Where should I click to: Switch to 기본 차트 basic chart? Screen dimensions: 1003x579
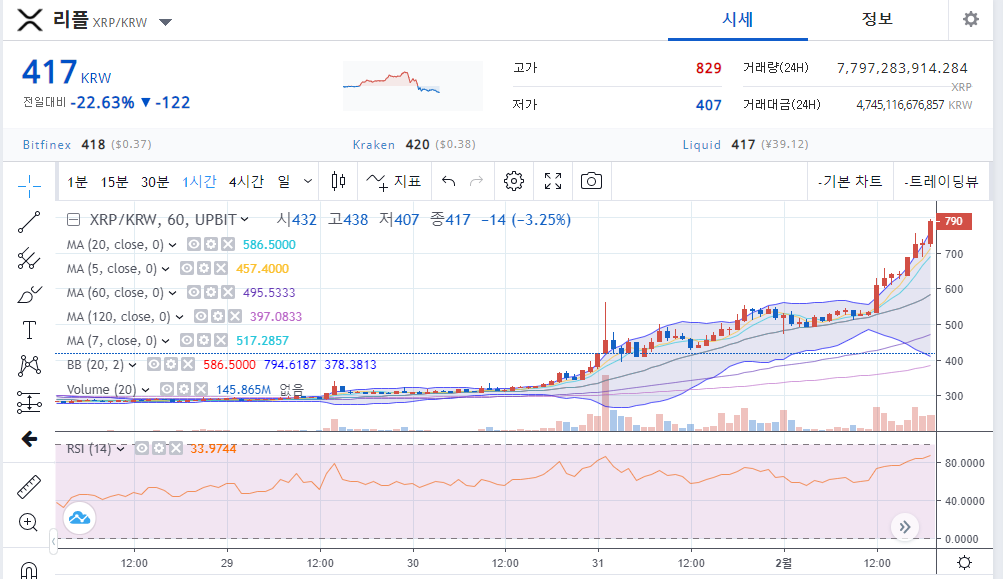click(850, 182)
